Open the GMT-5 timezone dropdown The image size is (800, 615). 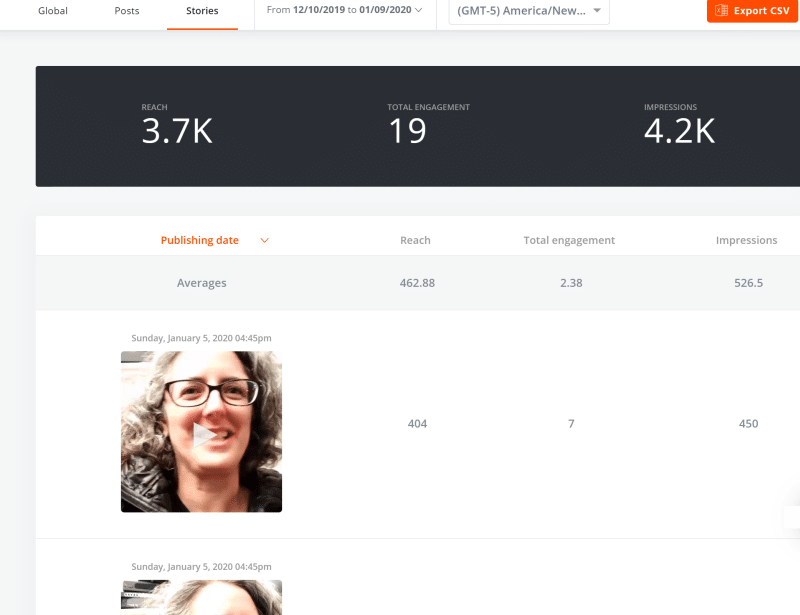tap(528, 11)
